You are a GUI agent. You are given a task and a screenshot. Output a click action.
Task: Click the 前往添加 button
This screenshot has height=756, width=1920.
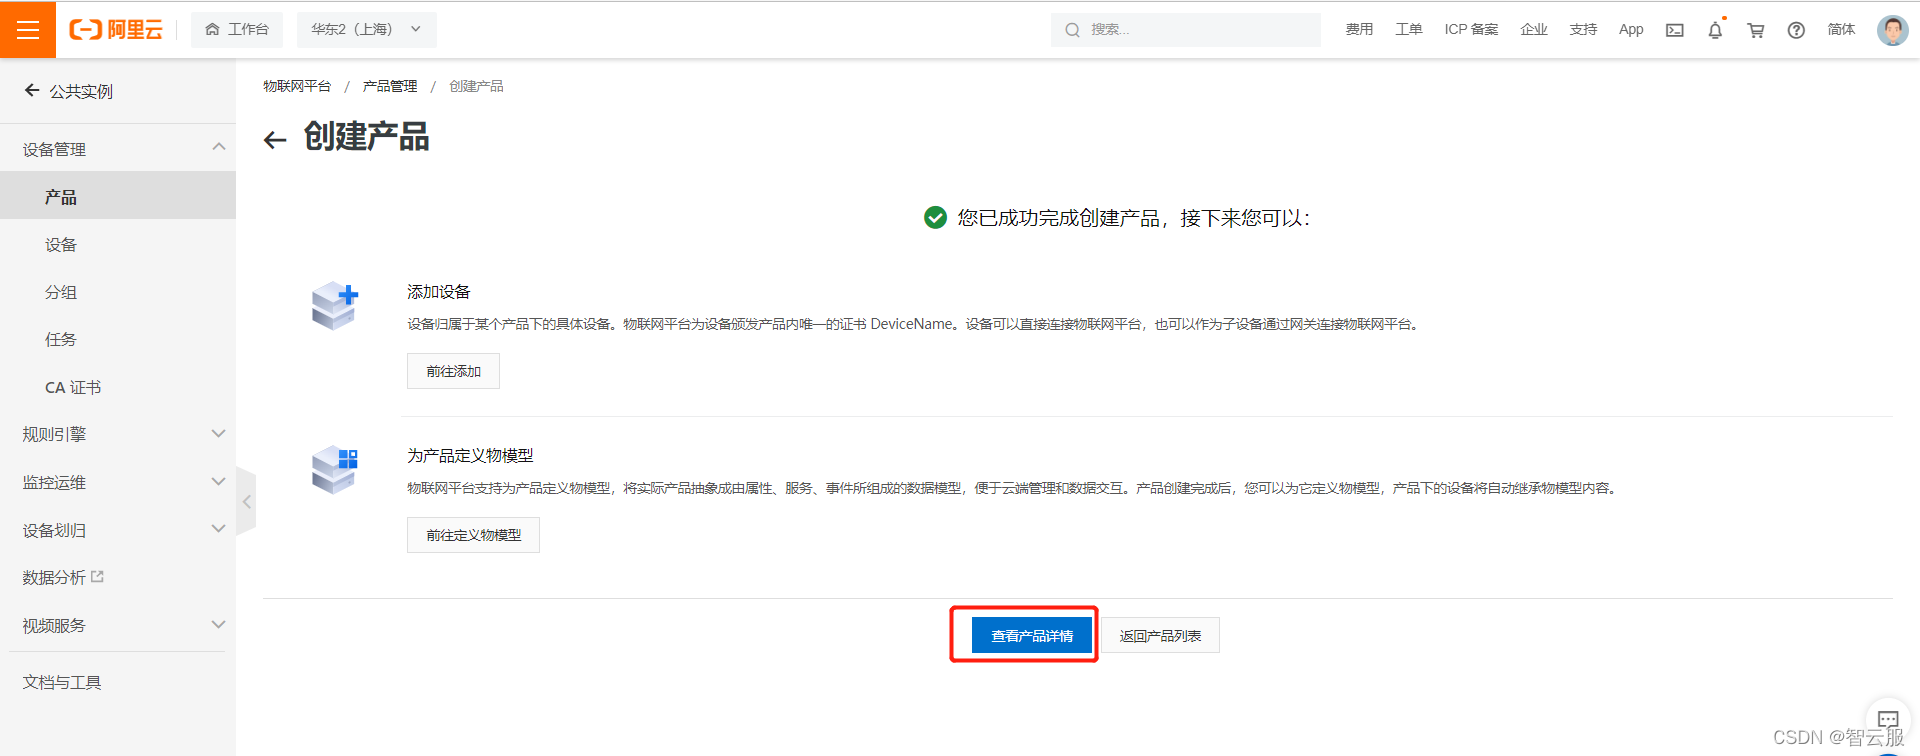(453, 371)
